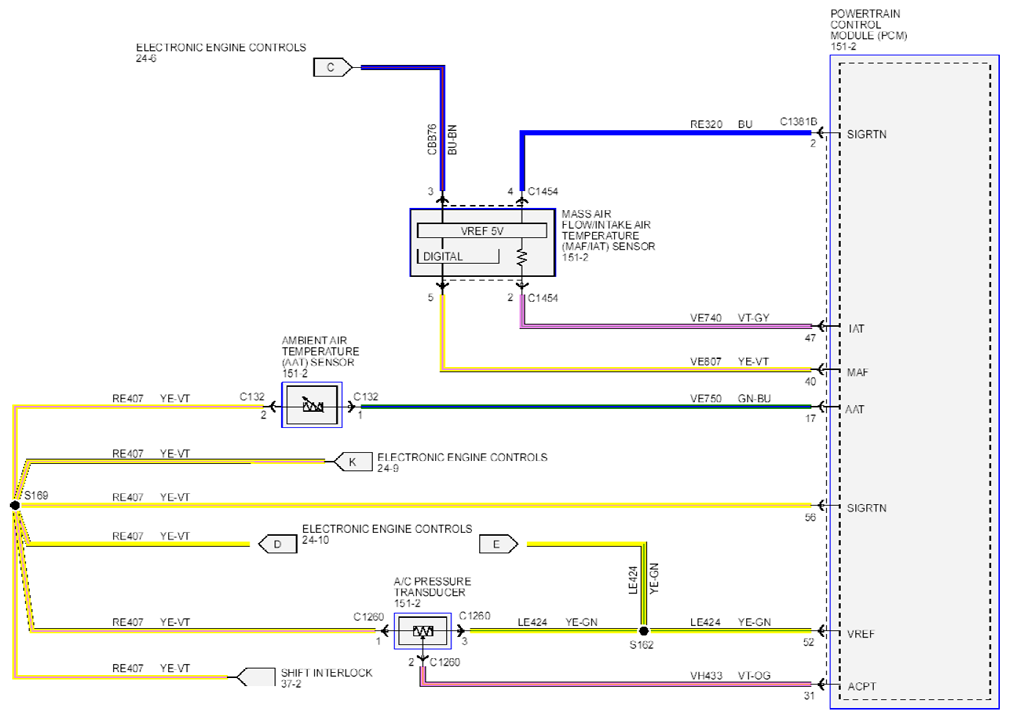This screenshot has width=1009, height=719.
Task: Open Electronic Engine Controls 24-10 reference
Action: (x=387, y=534)
